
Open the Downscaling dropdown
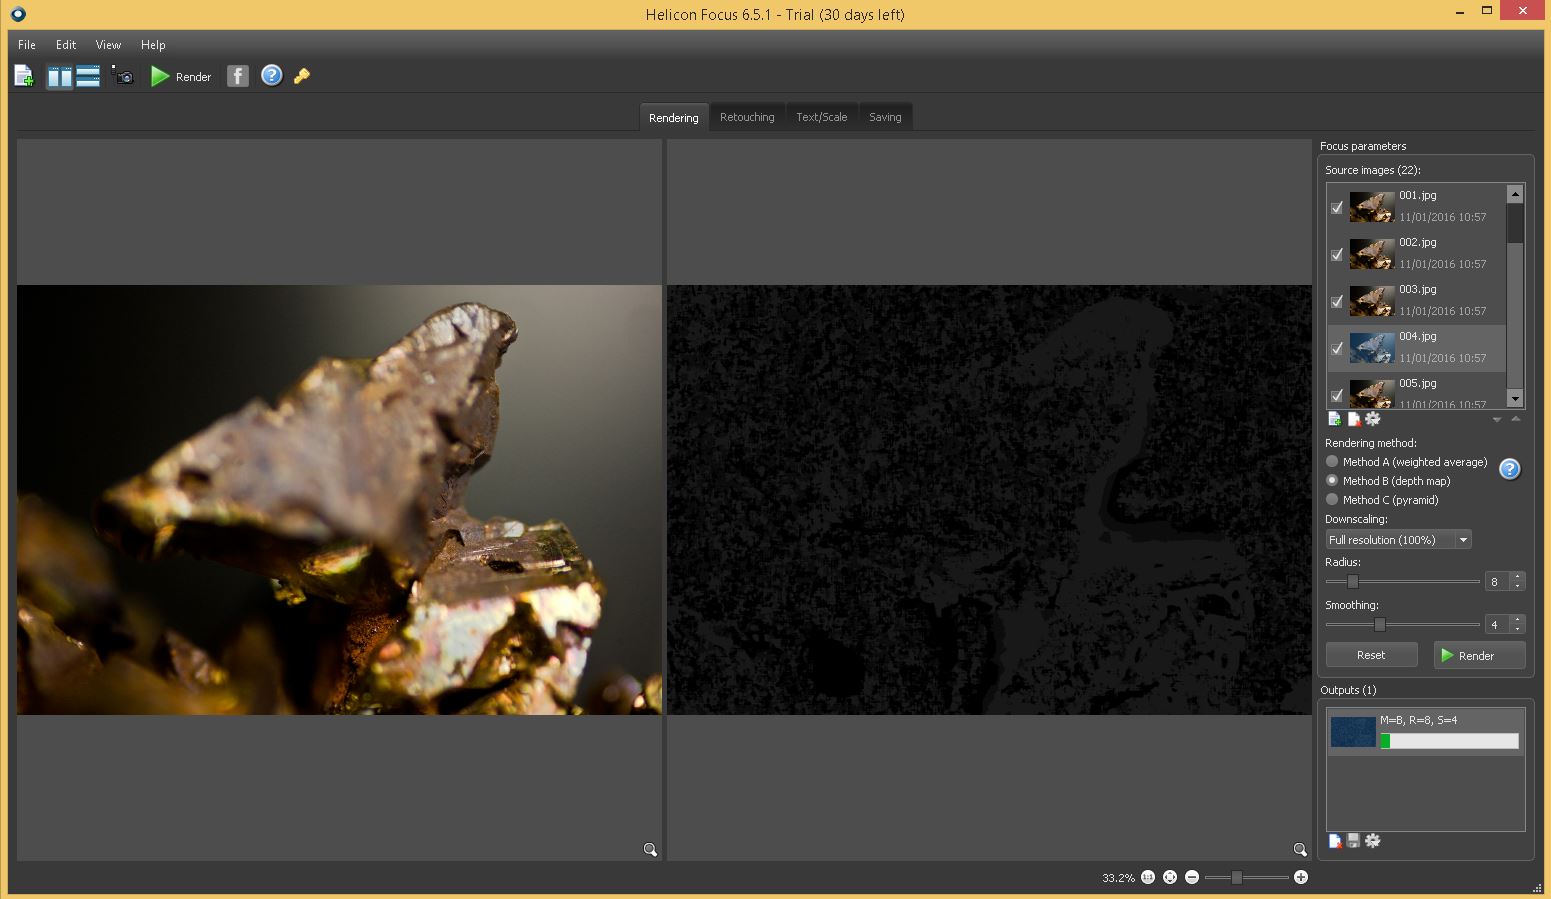pyautogui.click(x=1398, y=540)
